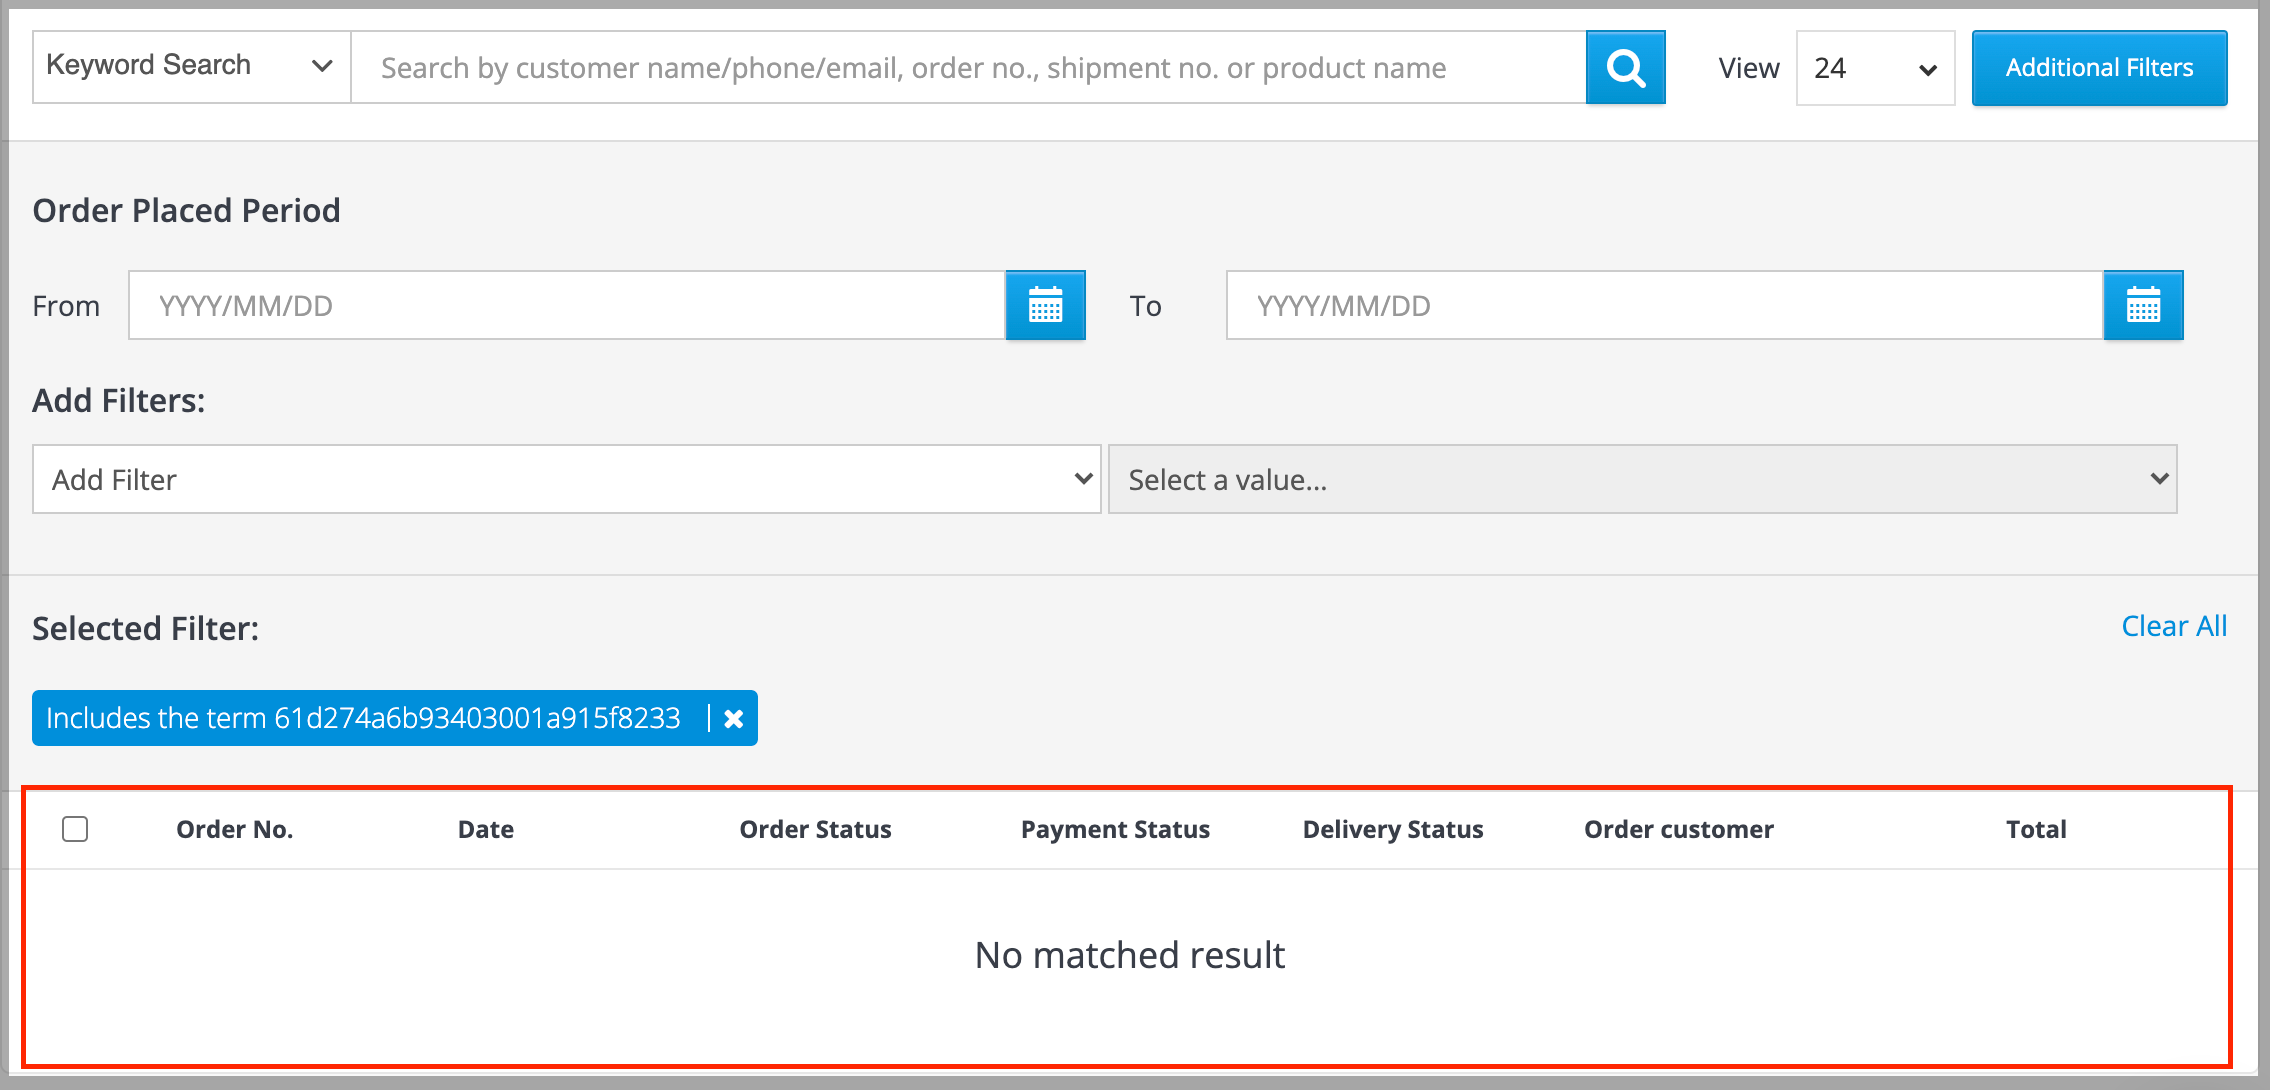Click the From date input field
Viewport: 2270px width, 1090px height.
click(566, 305)
